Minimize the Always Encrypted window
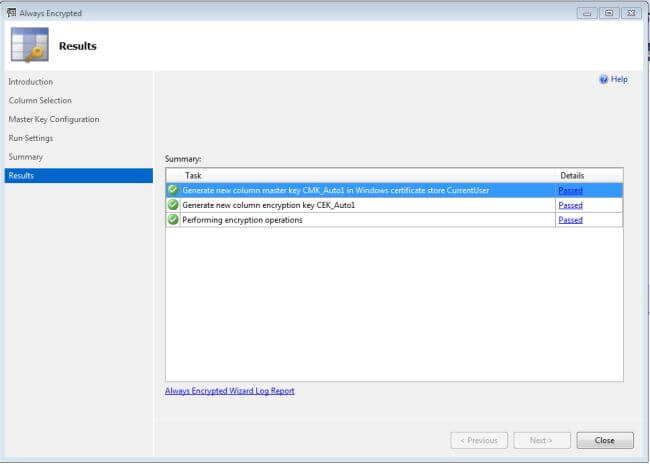650x464 pixels. coord(587,13)
